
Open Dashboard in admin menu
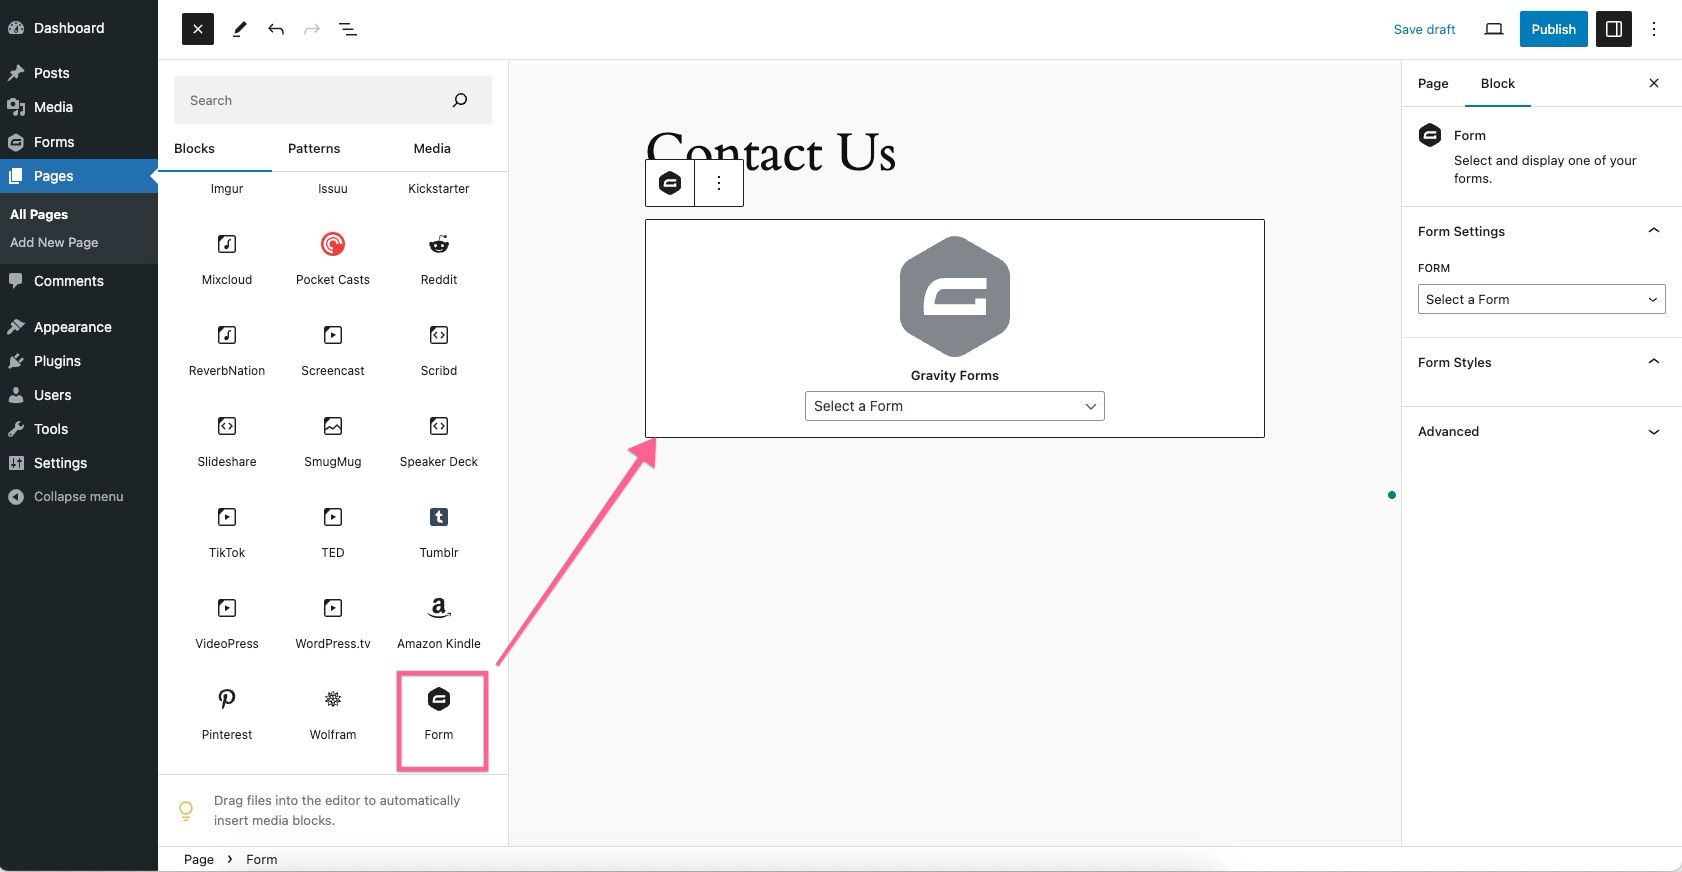pyautogui.click(x=79, y=28)
